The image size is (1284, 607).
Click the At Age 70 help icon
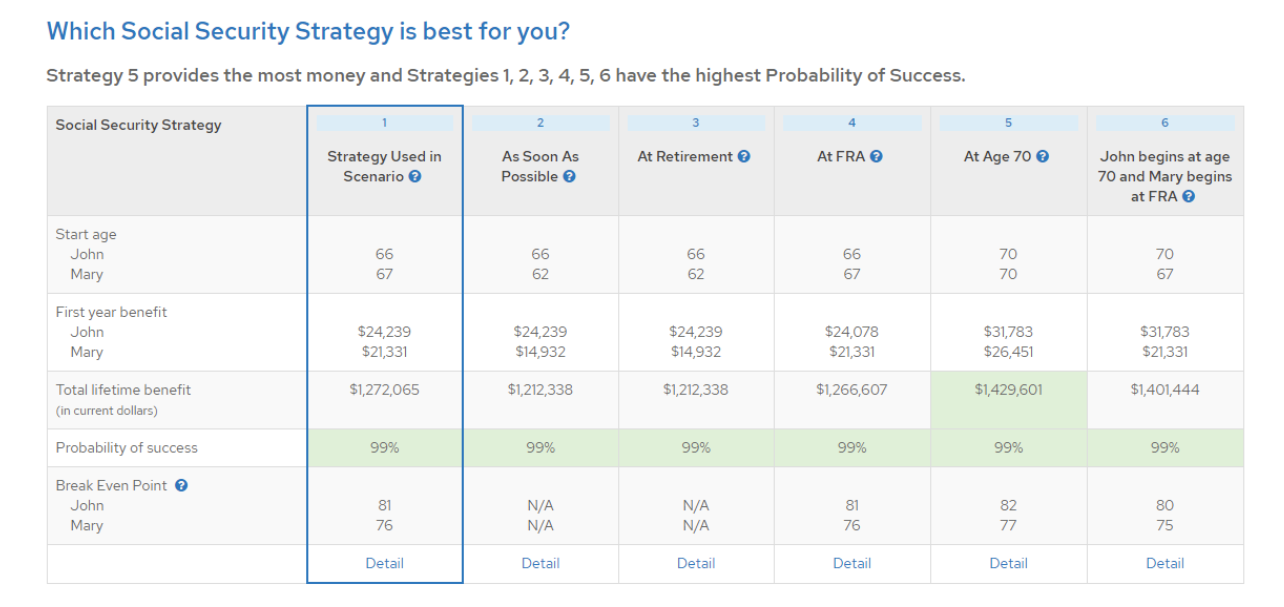[1042, 157]
